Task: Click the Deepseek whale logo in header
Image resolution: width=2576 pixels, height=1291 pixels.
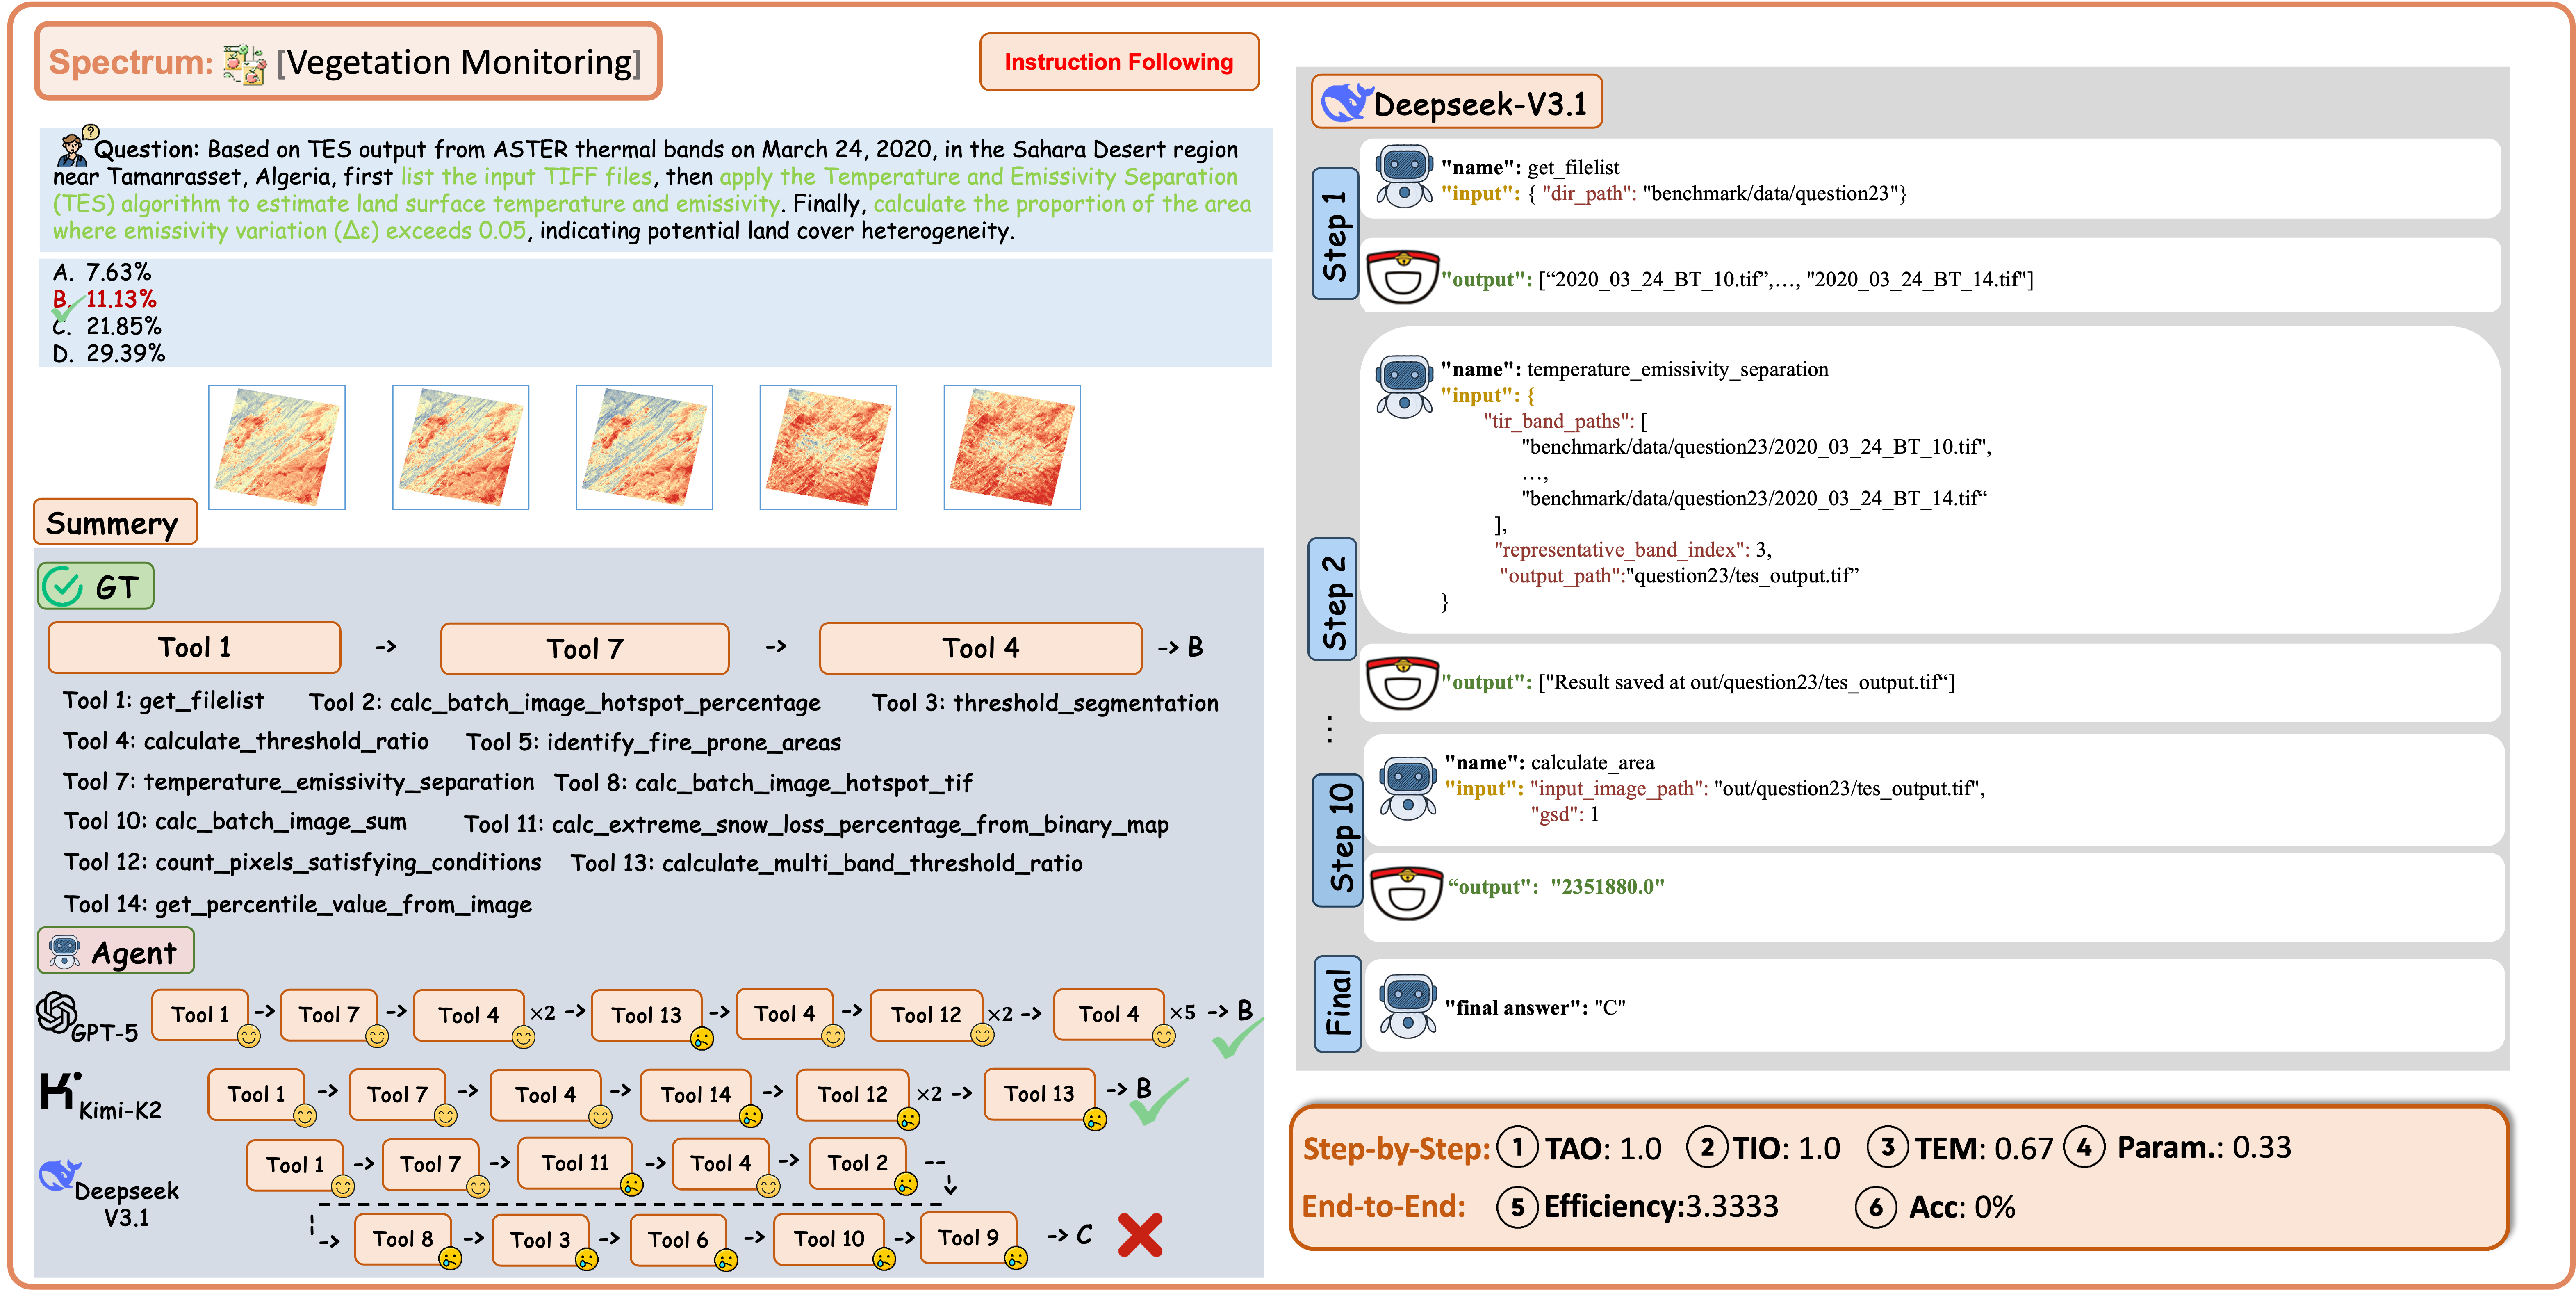Action: [1345, 103]
